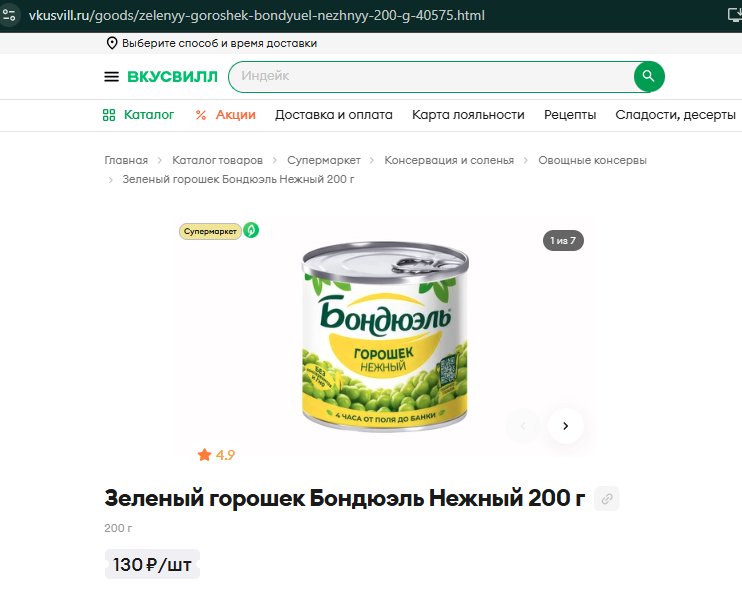Click the green leaf badge on product image
The width and height of the screenshot is (742, 595).
251,231
